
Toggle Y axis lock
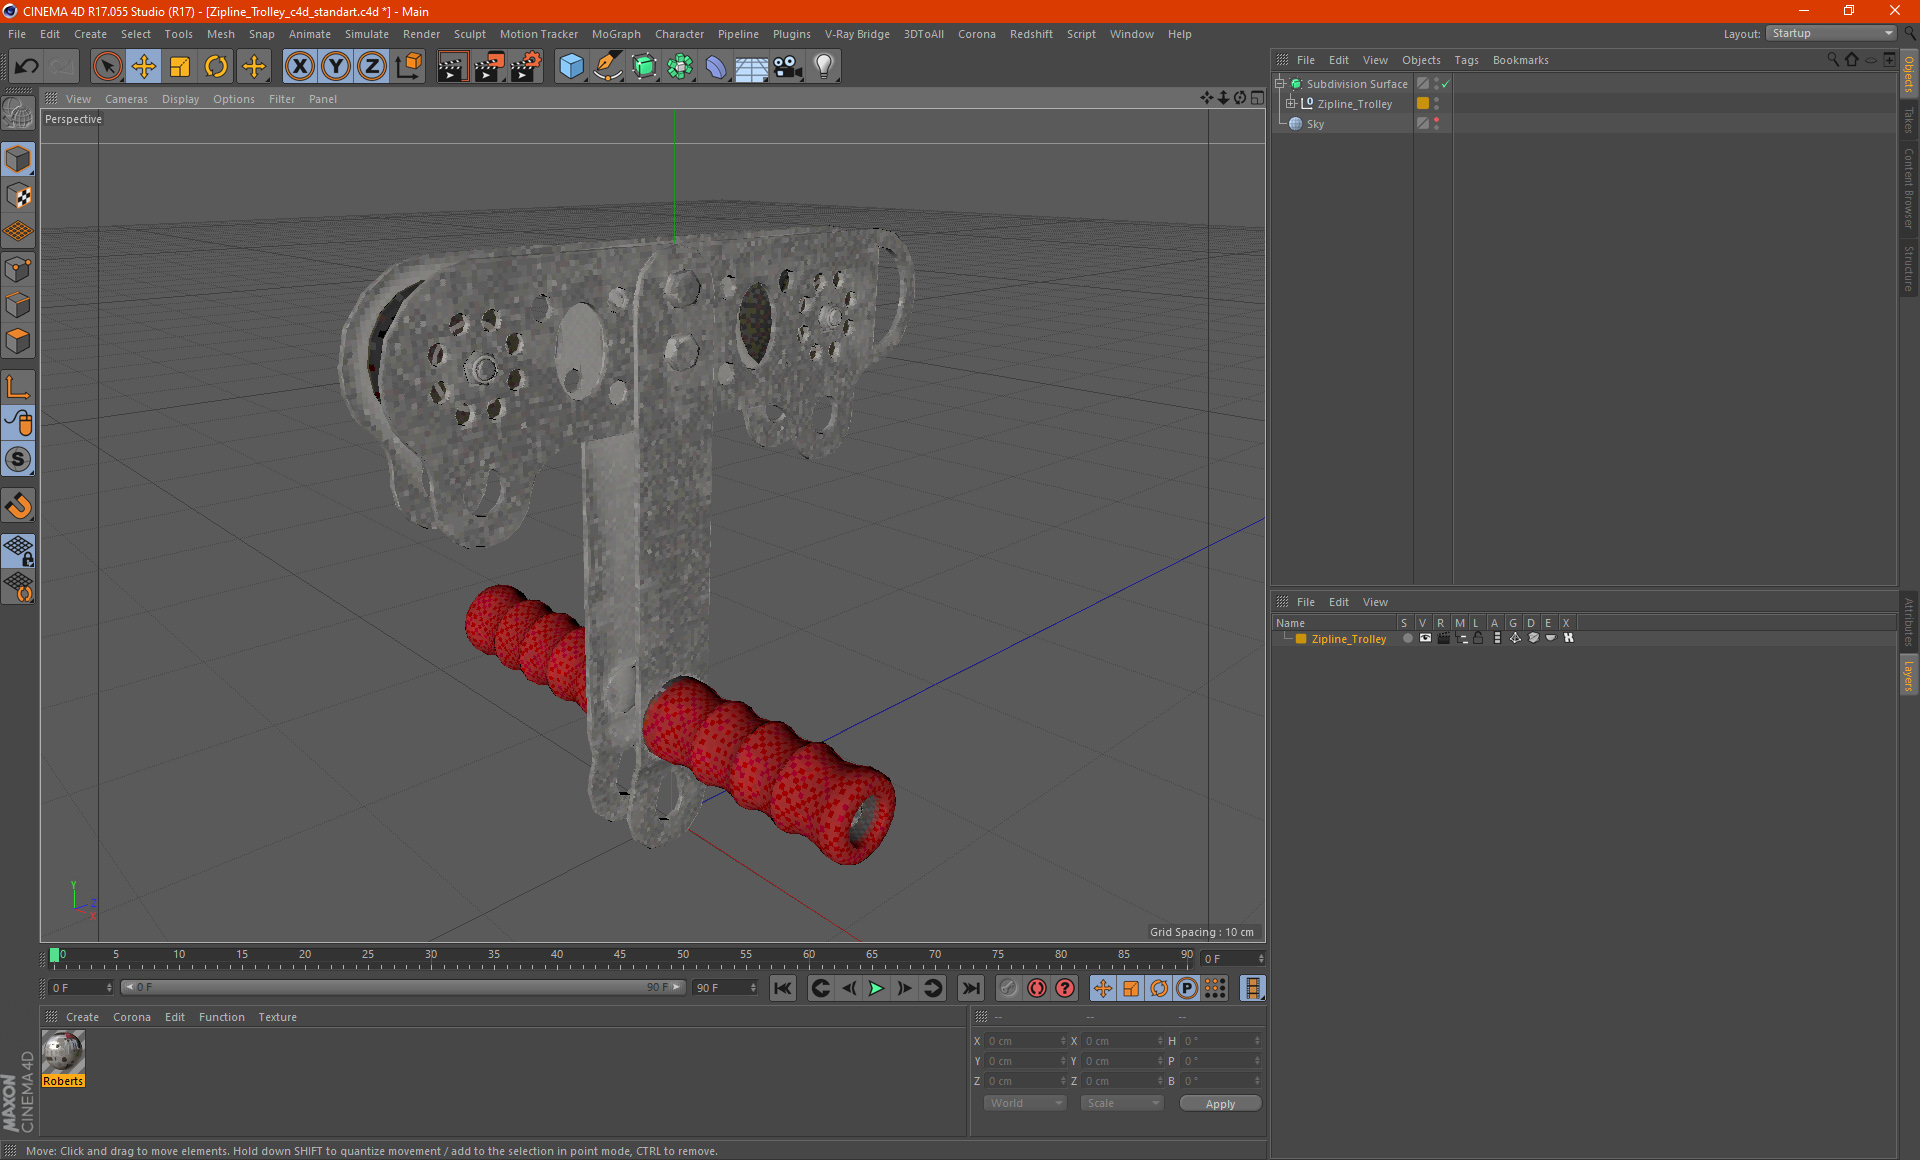[x=335, y=67]
